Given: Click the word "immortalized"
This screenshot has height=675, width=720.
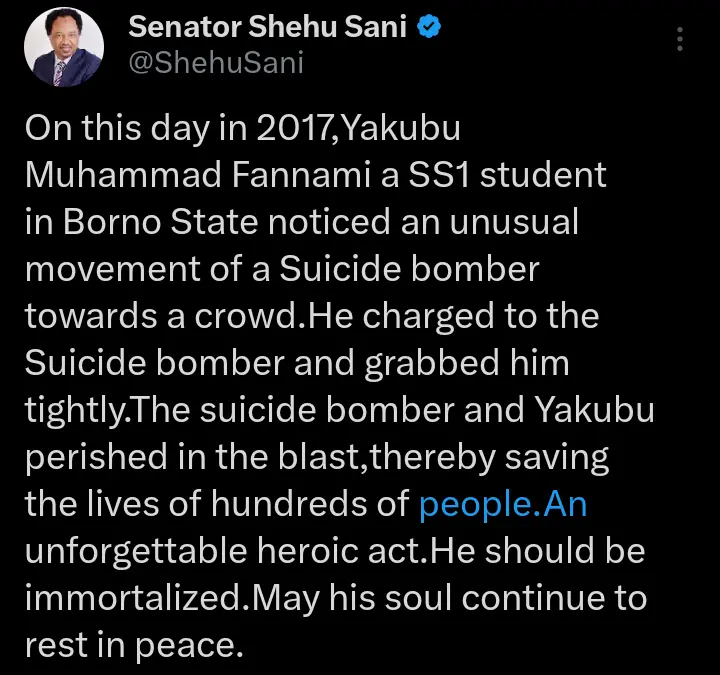Looking at the screenshot, I should [134, 599].
